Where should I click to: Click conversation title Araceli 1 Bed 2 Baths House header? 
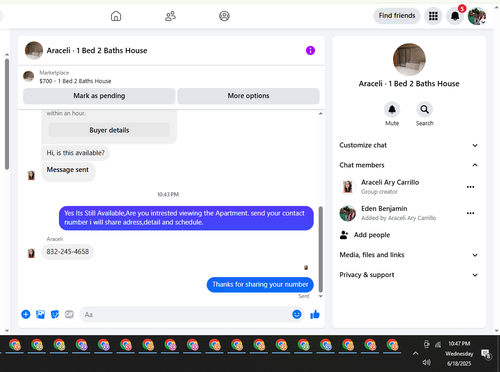[97, 51]
